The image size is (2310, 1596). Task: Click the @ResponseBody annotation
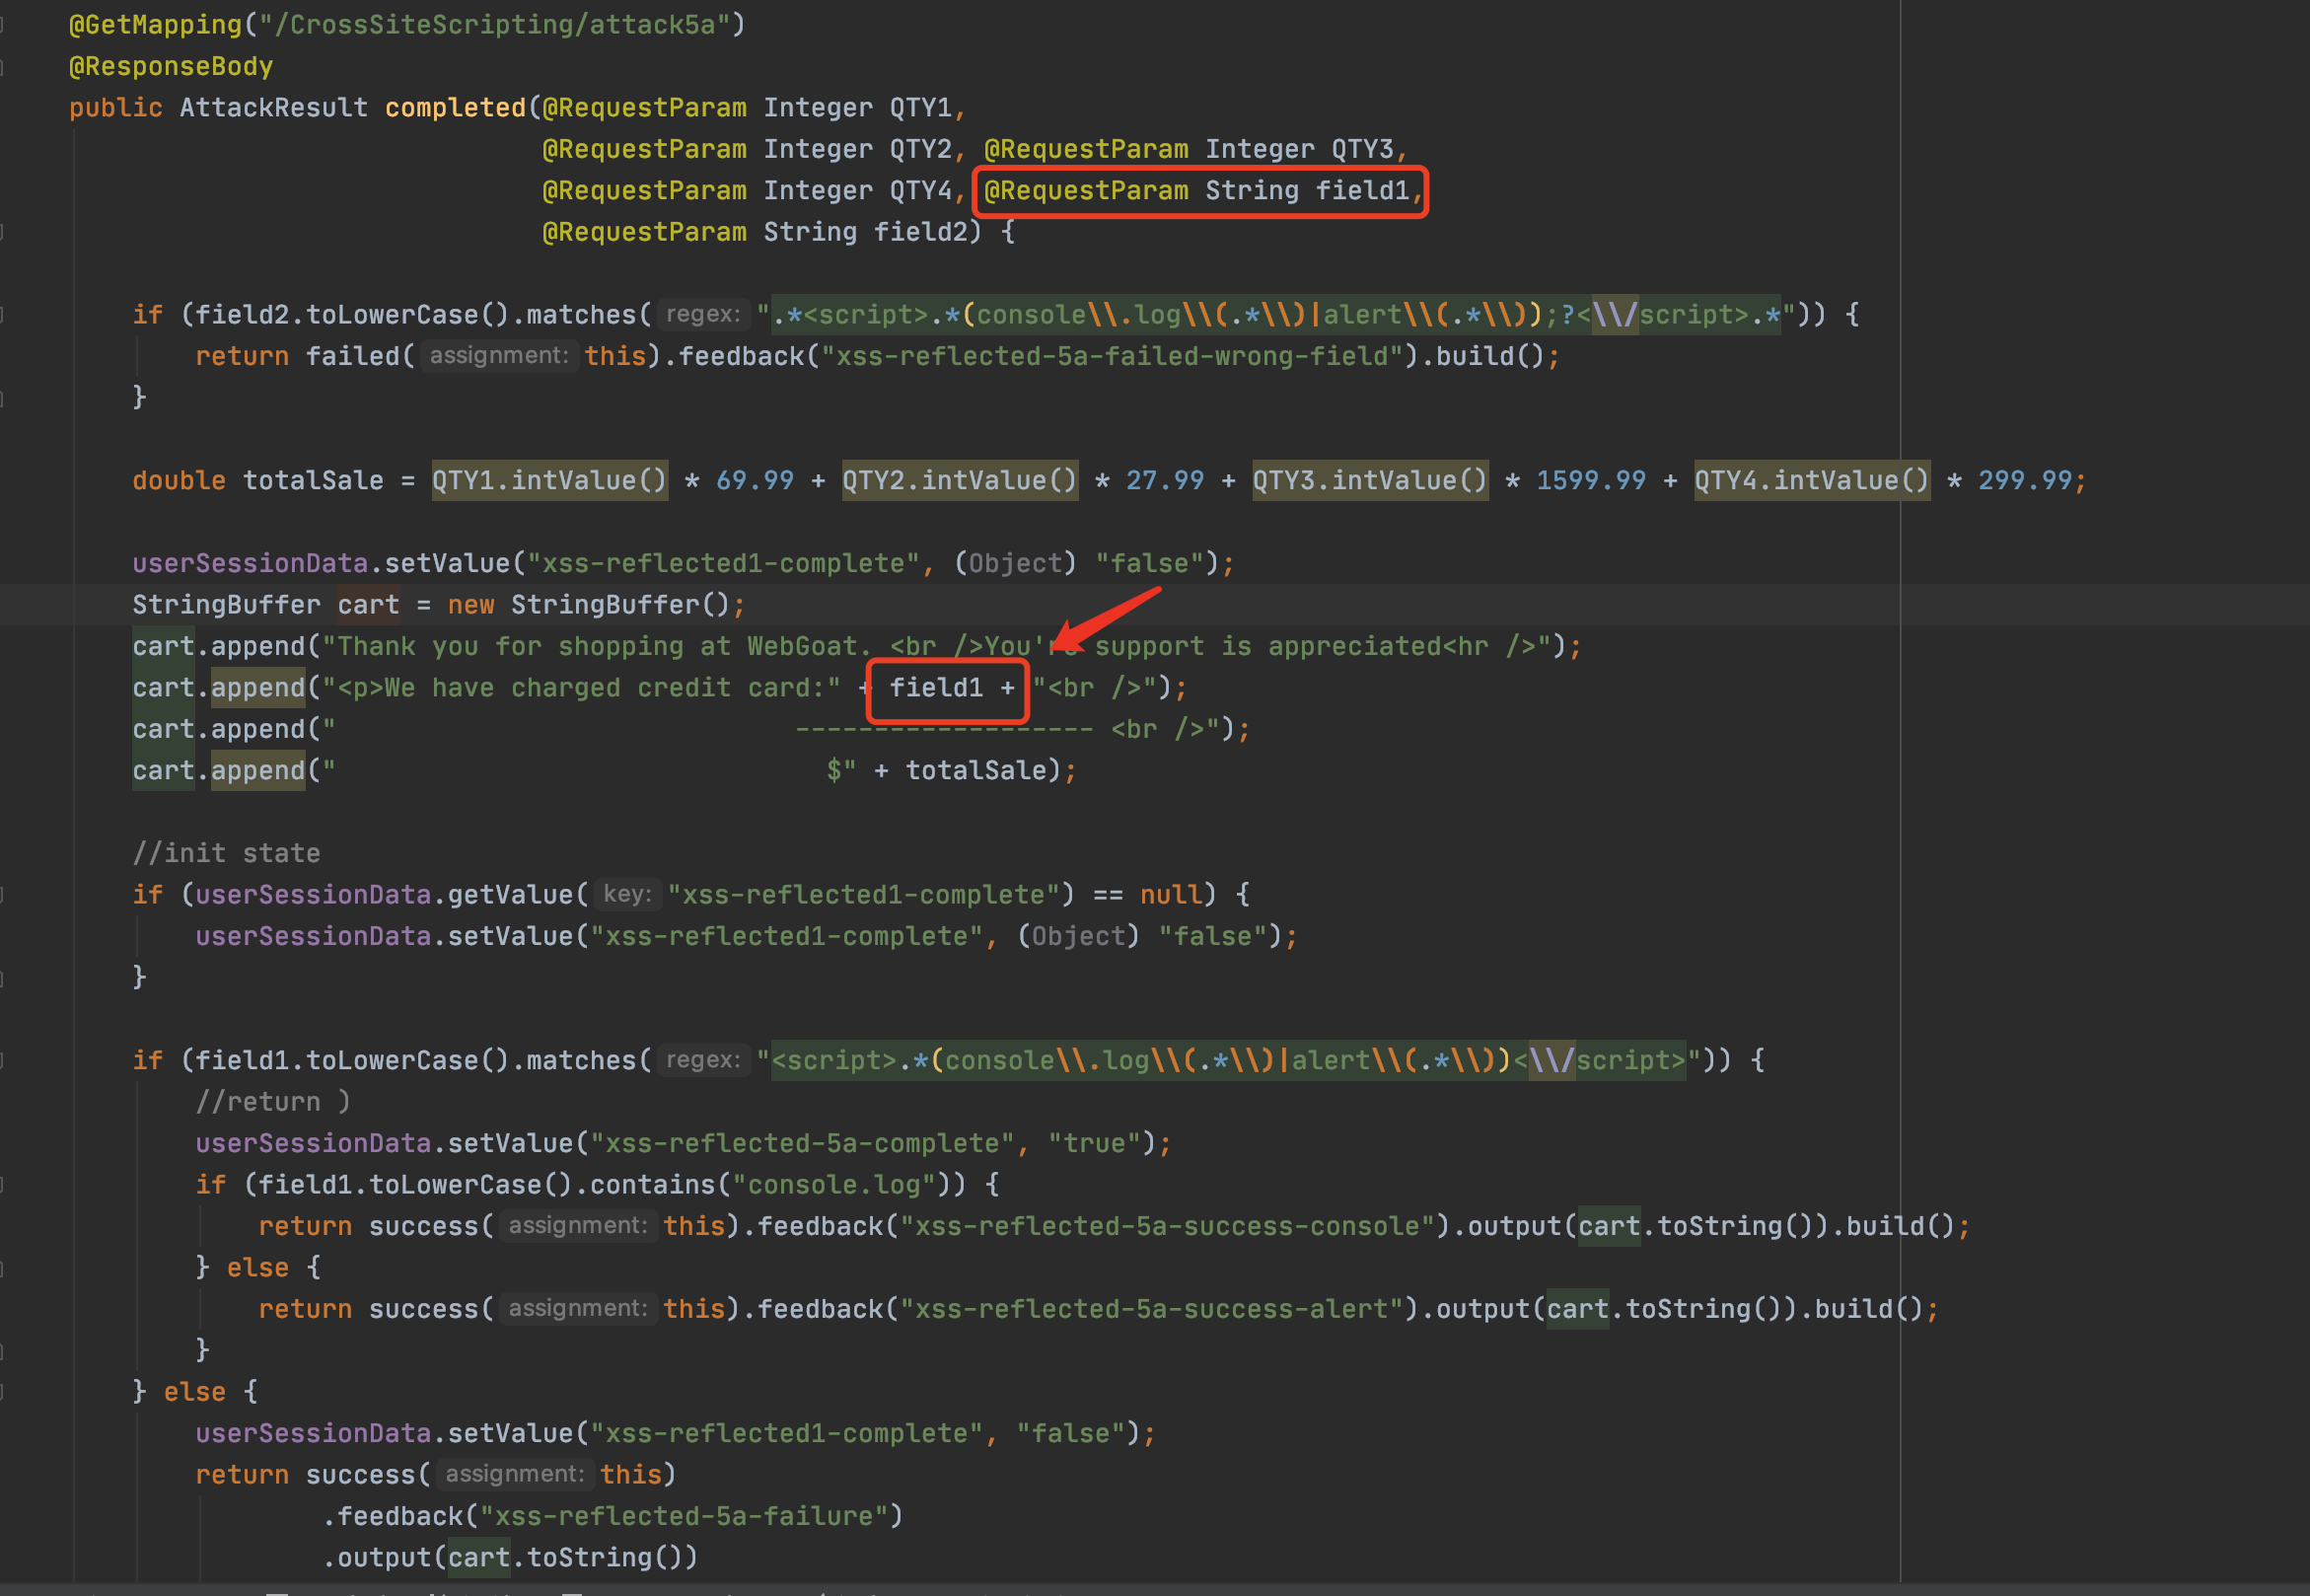(171, 67)
